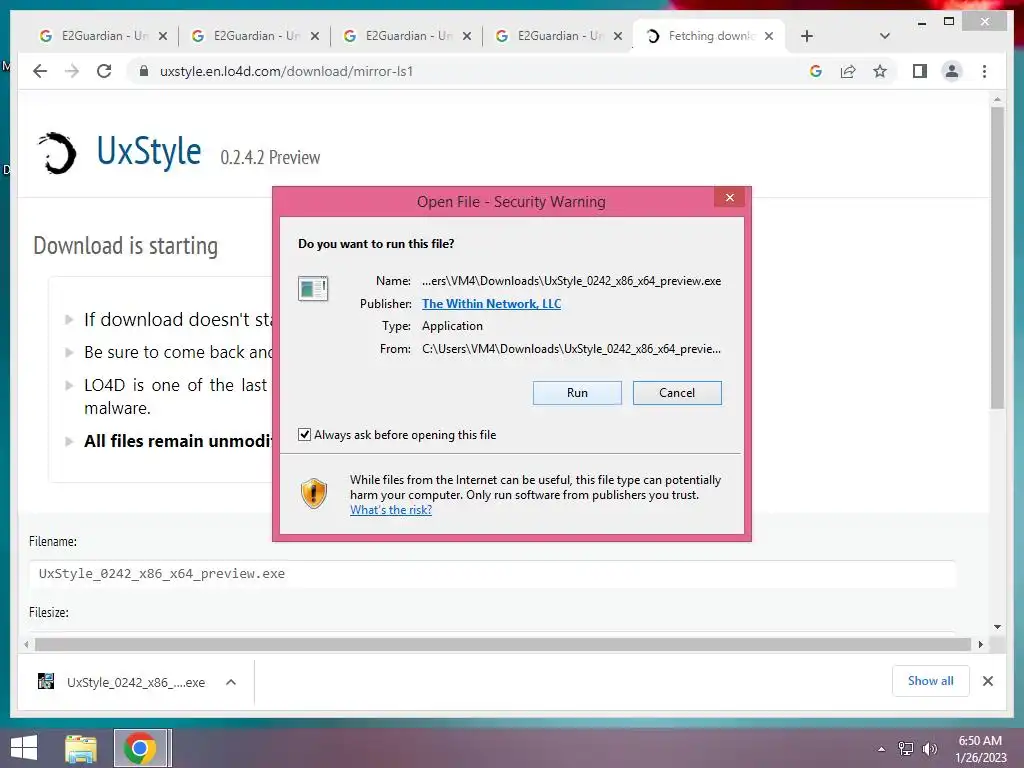Viewport: 1024px width, 768px height.
Task: Open File Explorer from taskbar
Action: pos(81,748)
